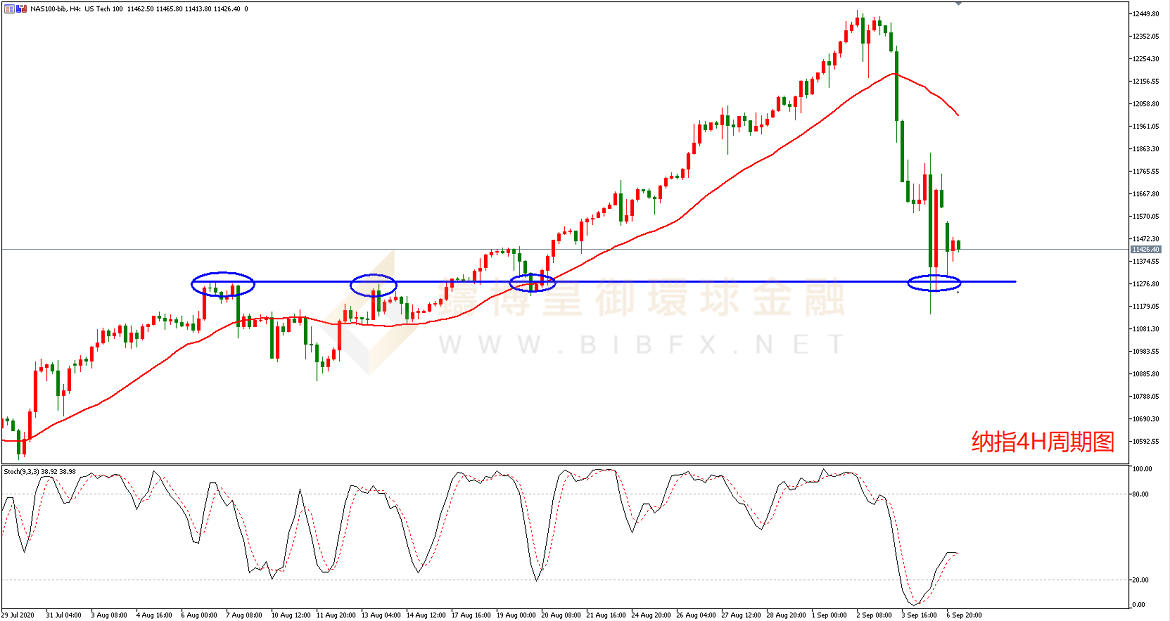Select the first blue ellipse near 7 Aug
Viewport: 1170px width, 621px height.
click(222, 284)
